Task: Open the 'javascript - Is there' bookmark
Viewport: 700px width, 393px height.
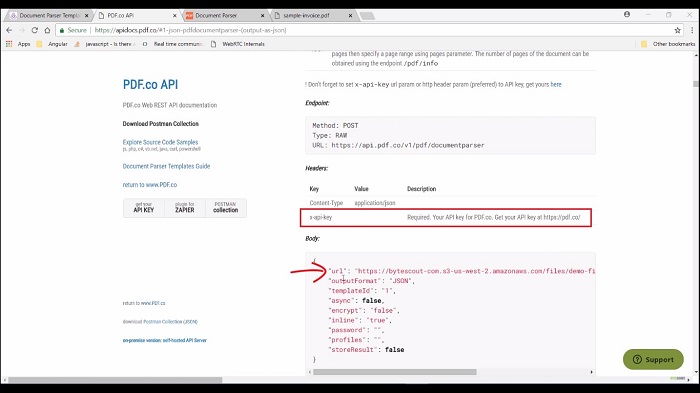Action: tap(105, 44)
